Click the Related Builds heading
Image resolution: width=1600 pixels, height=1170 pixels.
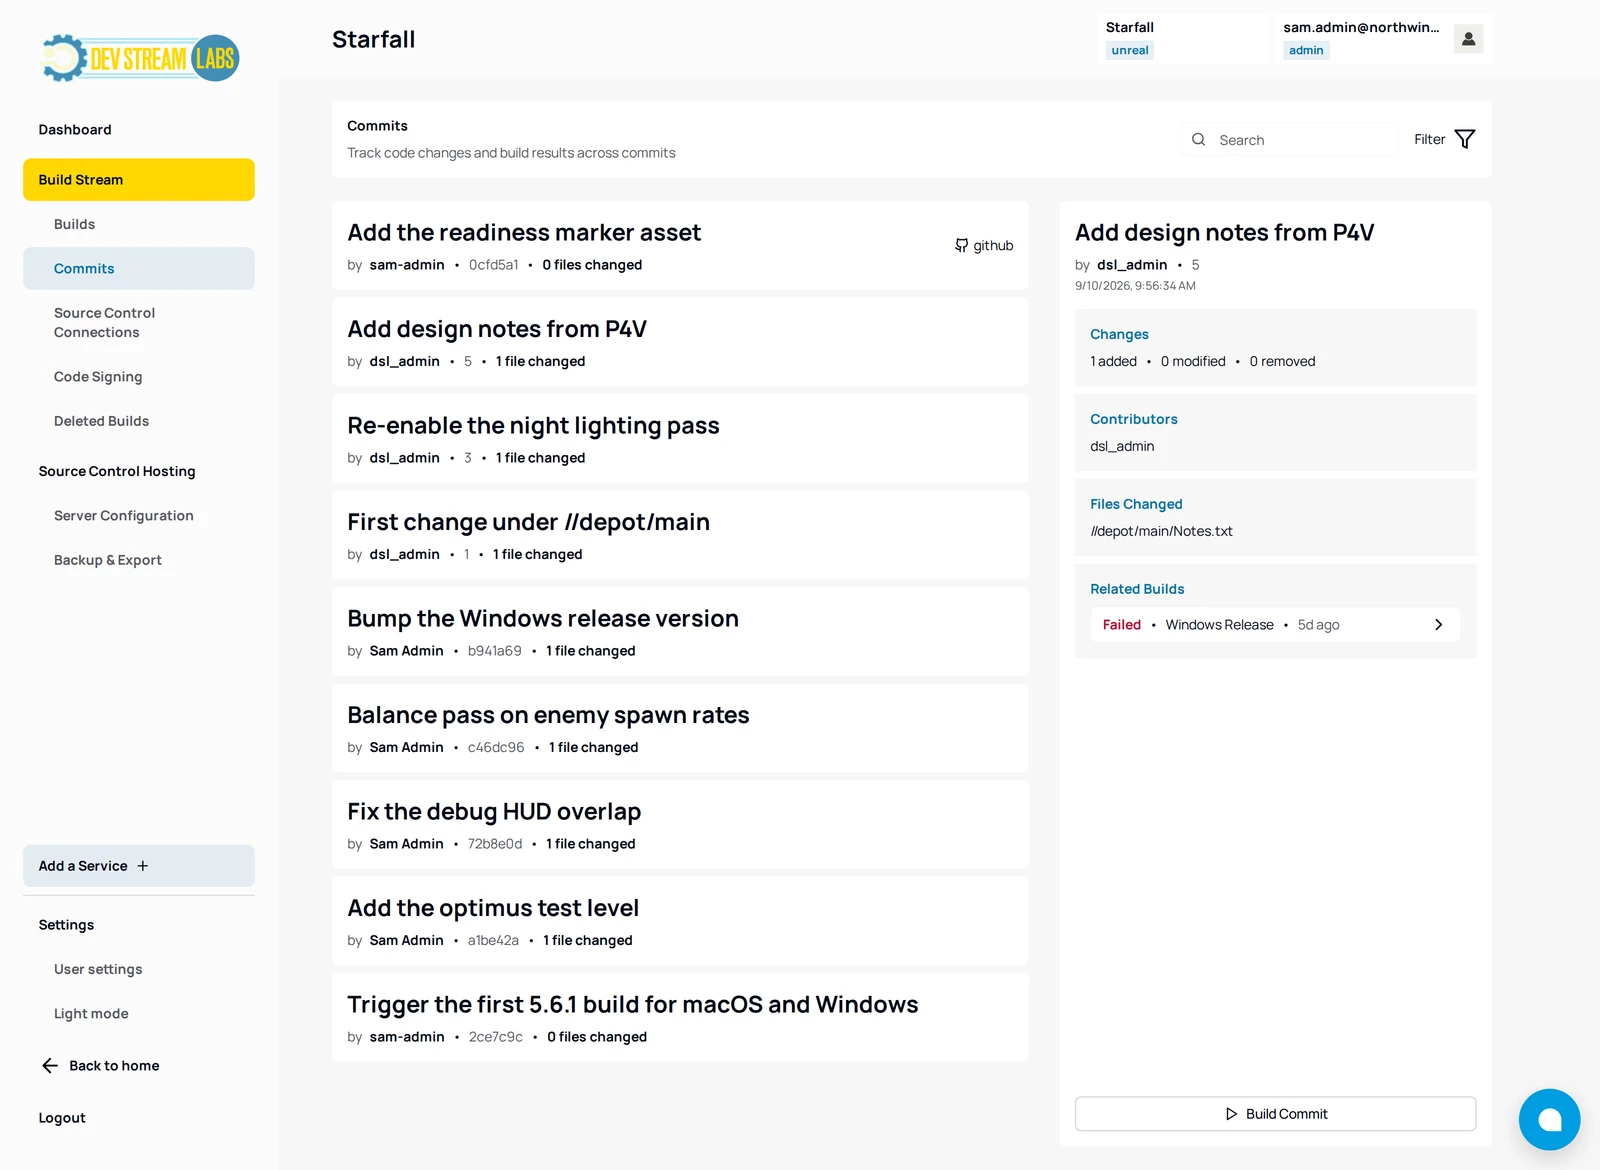[x=1137, y=589]
